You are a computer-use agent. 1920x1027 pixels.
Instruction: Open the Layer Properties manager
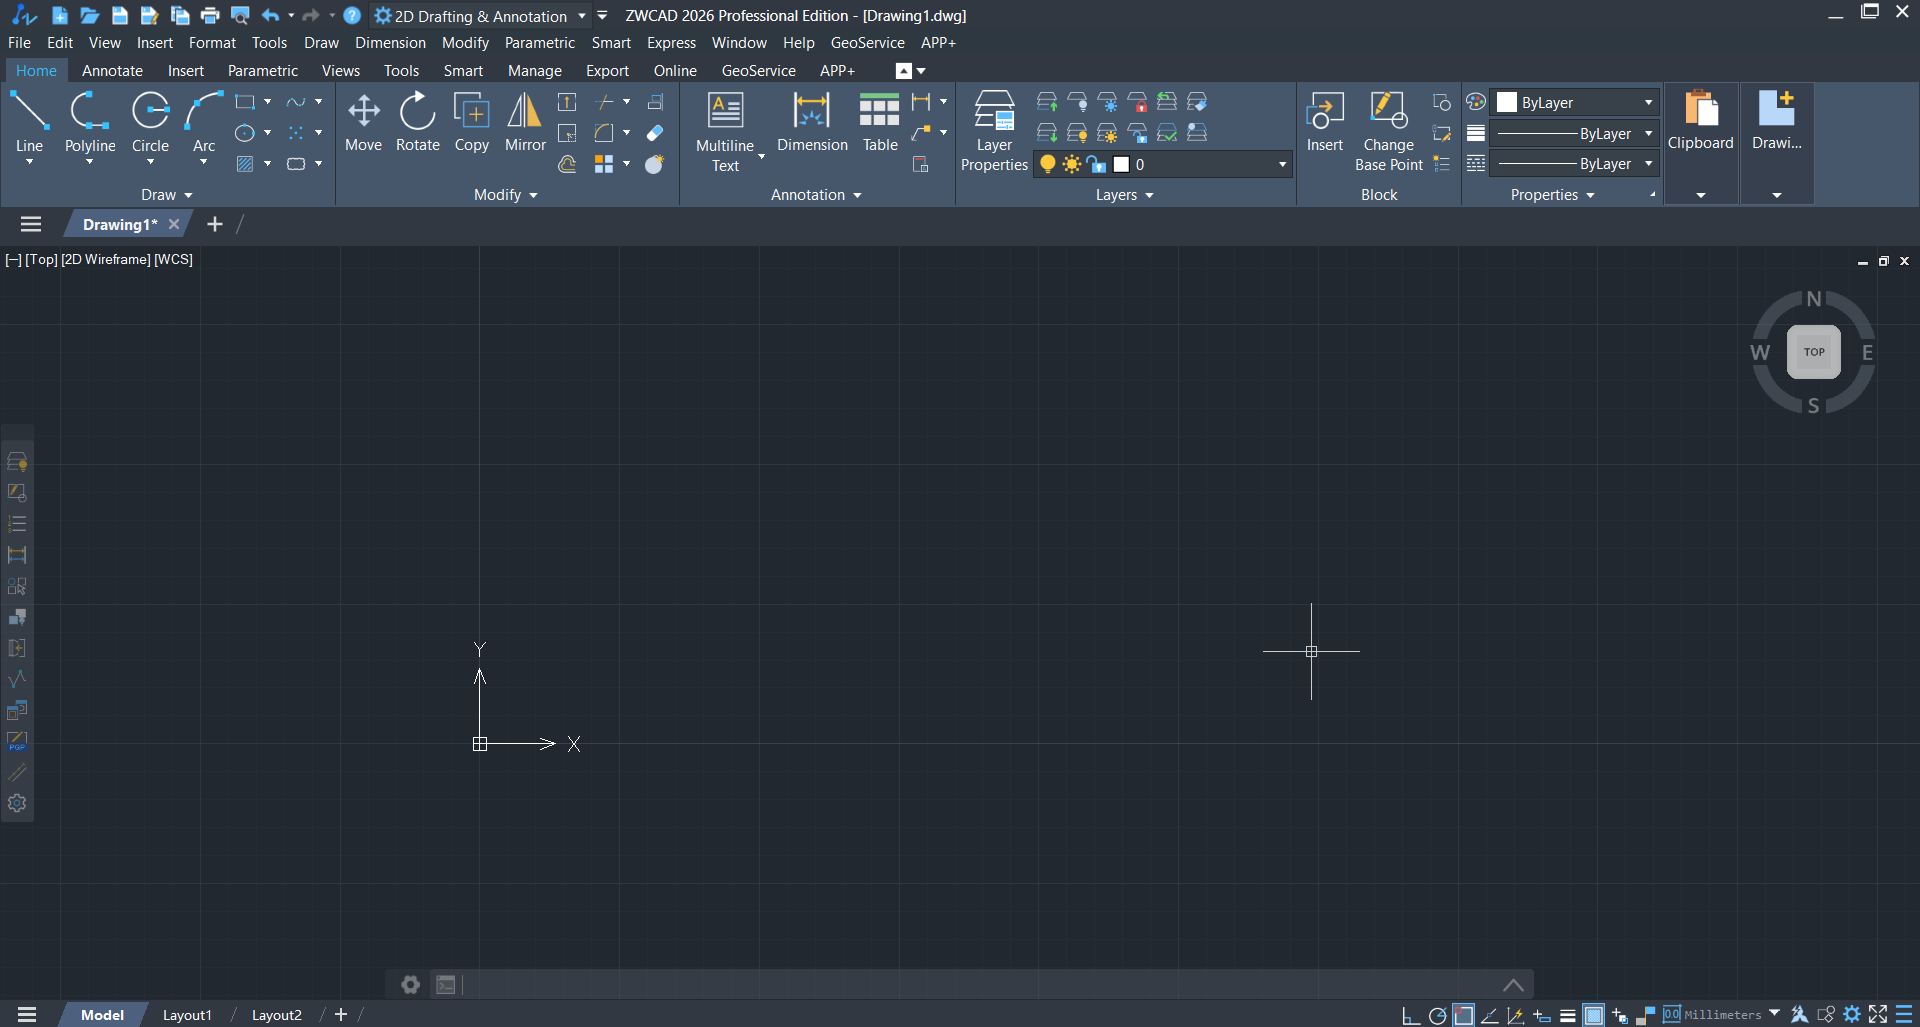[x=993, y=130]
